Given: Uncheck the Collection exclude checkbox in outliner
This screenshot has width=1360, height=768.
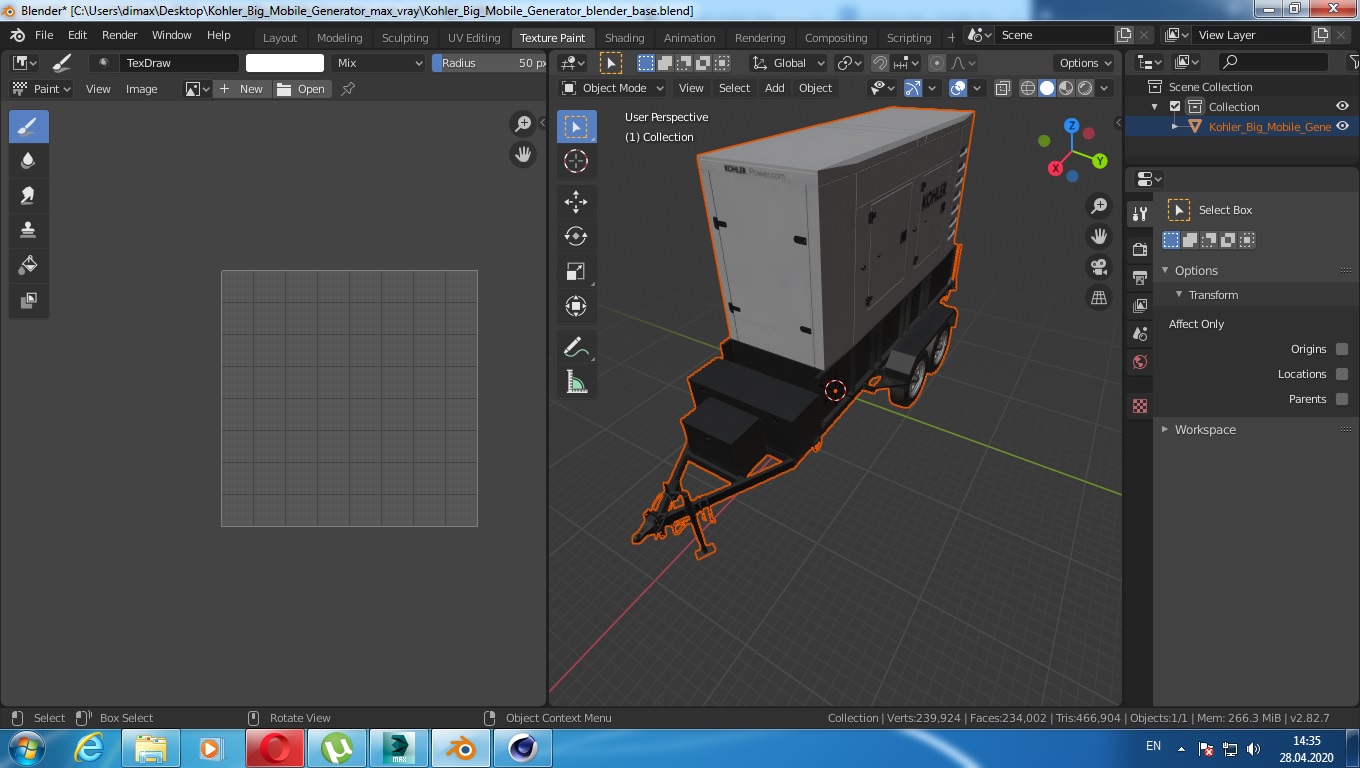Looking at the screenshot, I should coord(1175,107).
